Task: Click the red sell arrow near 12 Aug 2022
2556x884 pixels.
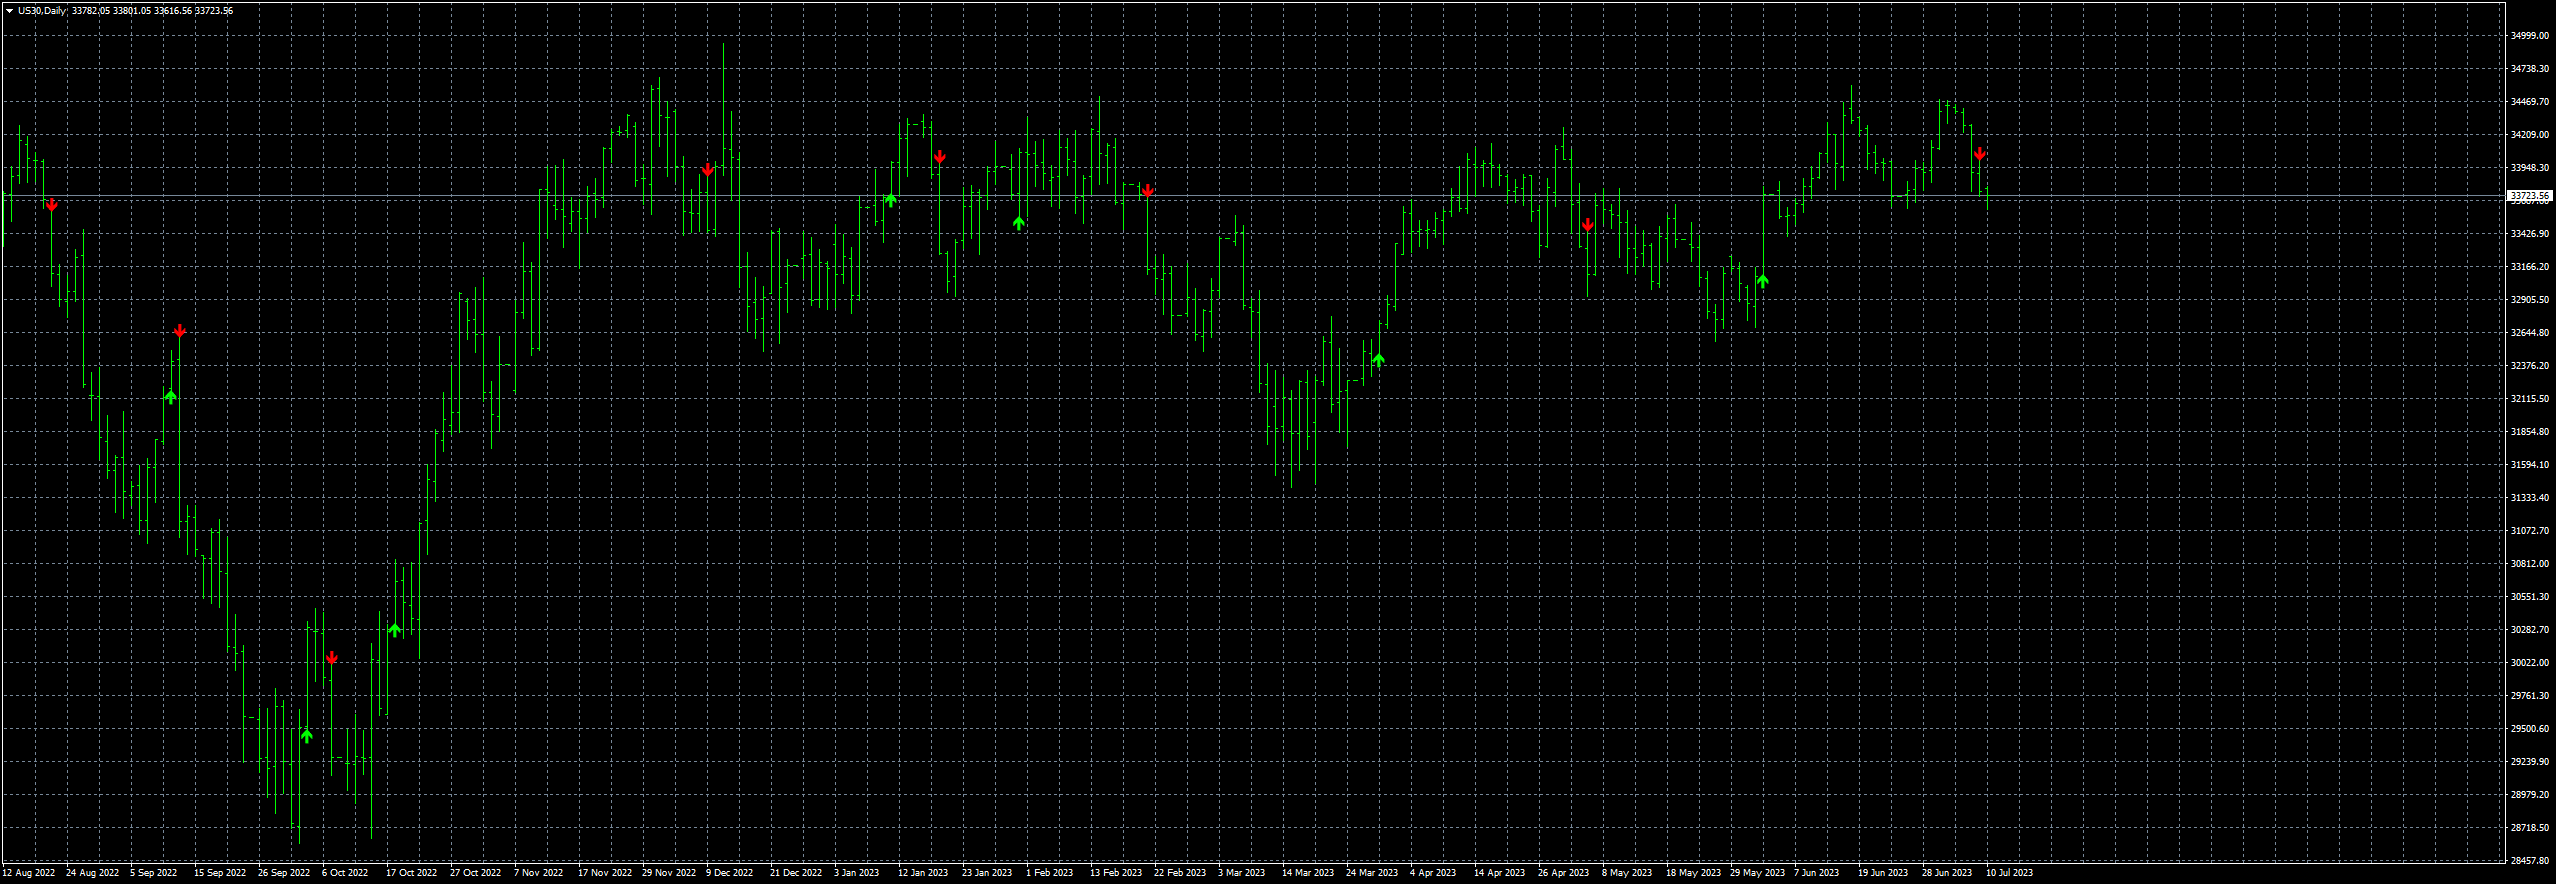Action: [52, 205]
